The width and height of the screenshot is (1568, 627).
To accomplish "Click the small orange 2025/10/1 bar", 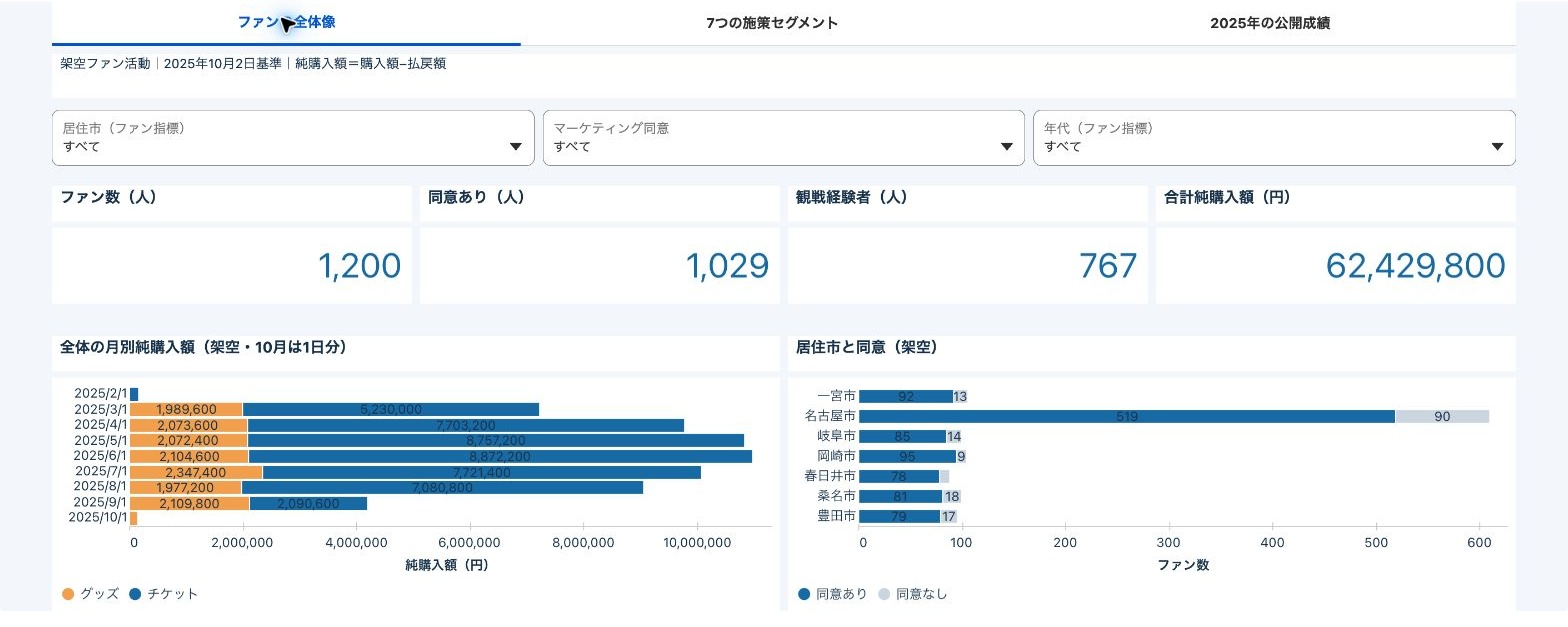I will point(133,518).
